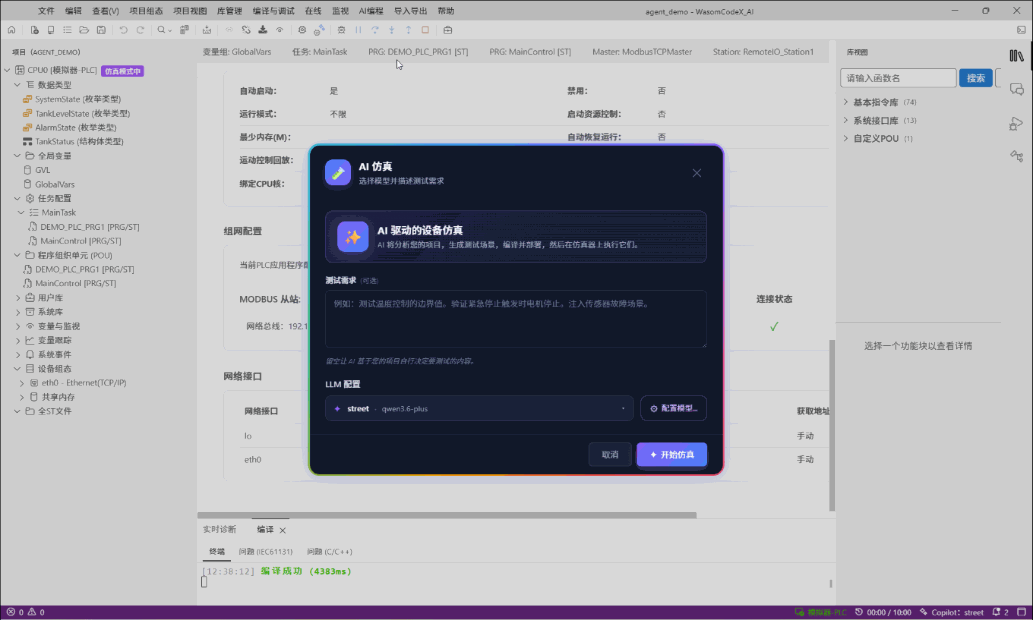1033x620 pixels.
Task: Click the undo arrow in the toolbar
Action: click(123, 30)
